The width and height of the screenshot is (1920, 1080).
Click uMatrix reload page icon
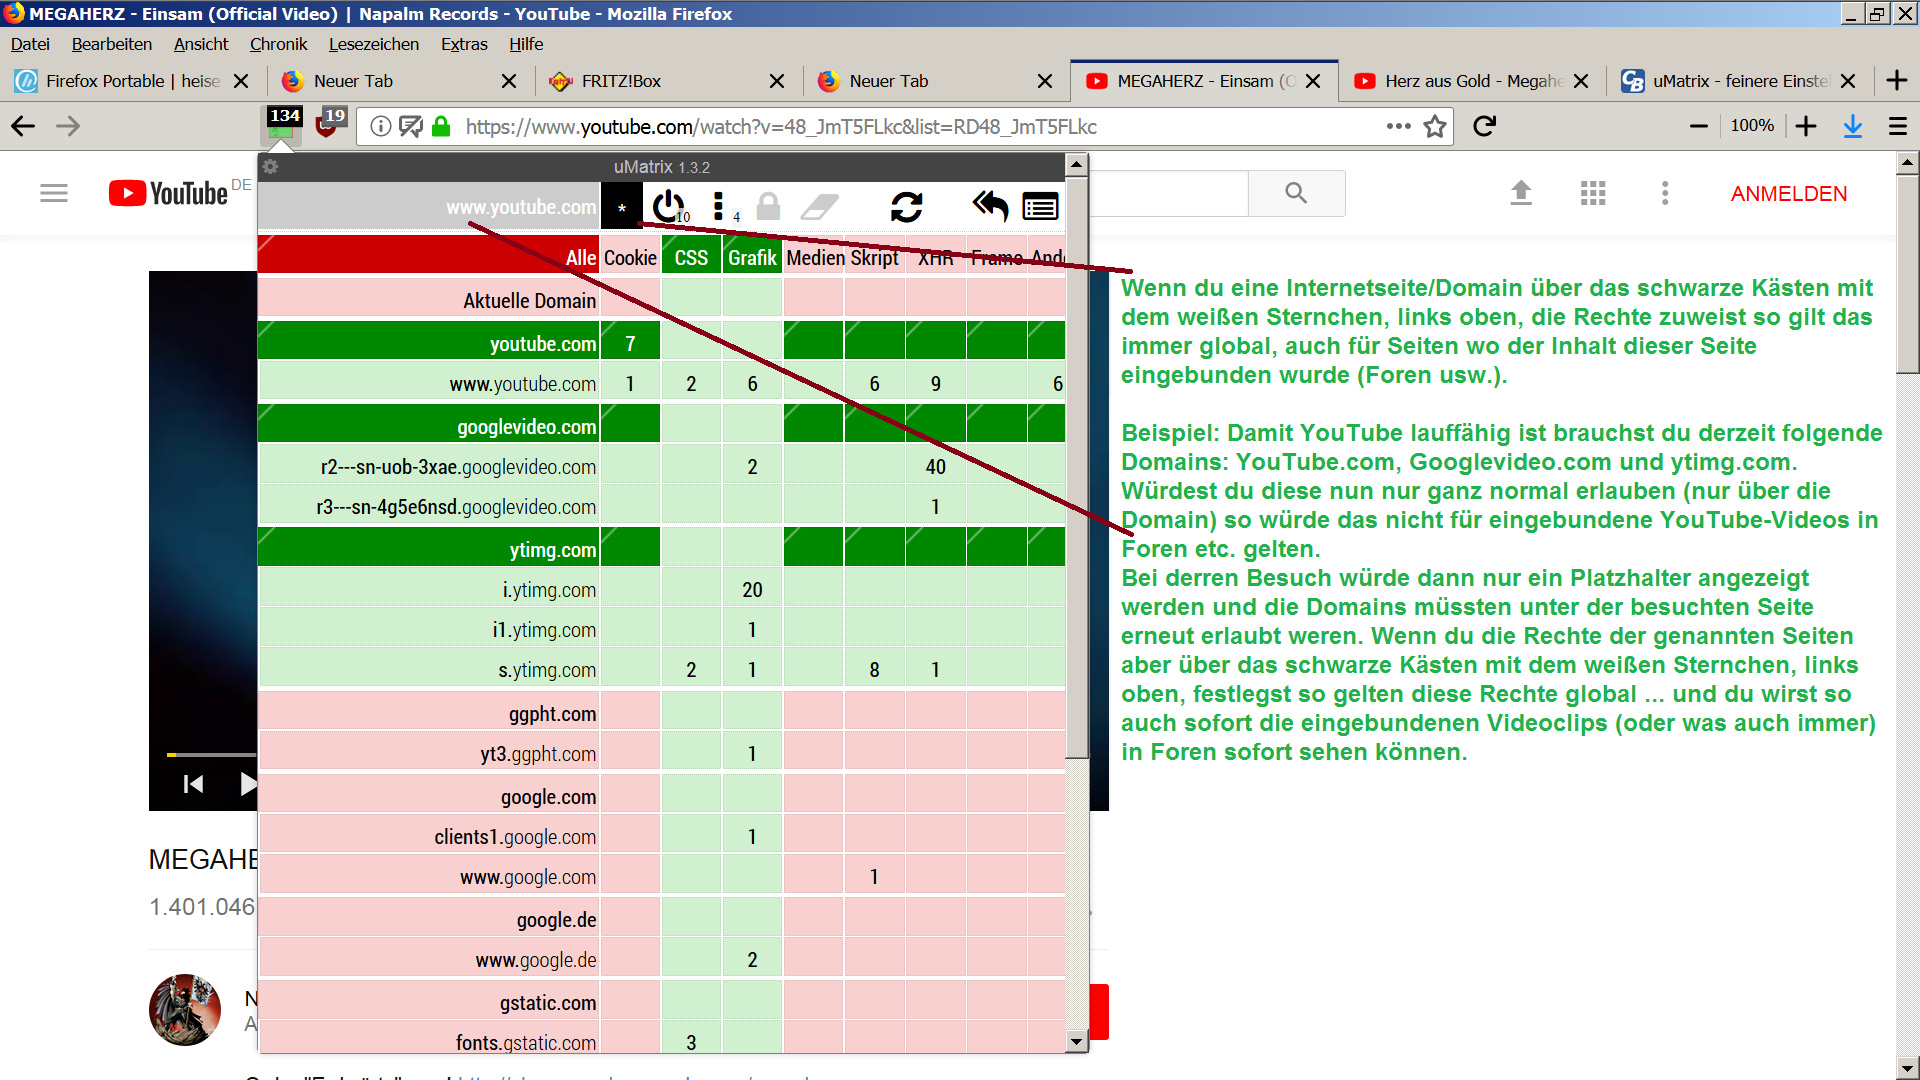(906, 207)
